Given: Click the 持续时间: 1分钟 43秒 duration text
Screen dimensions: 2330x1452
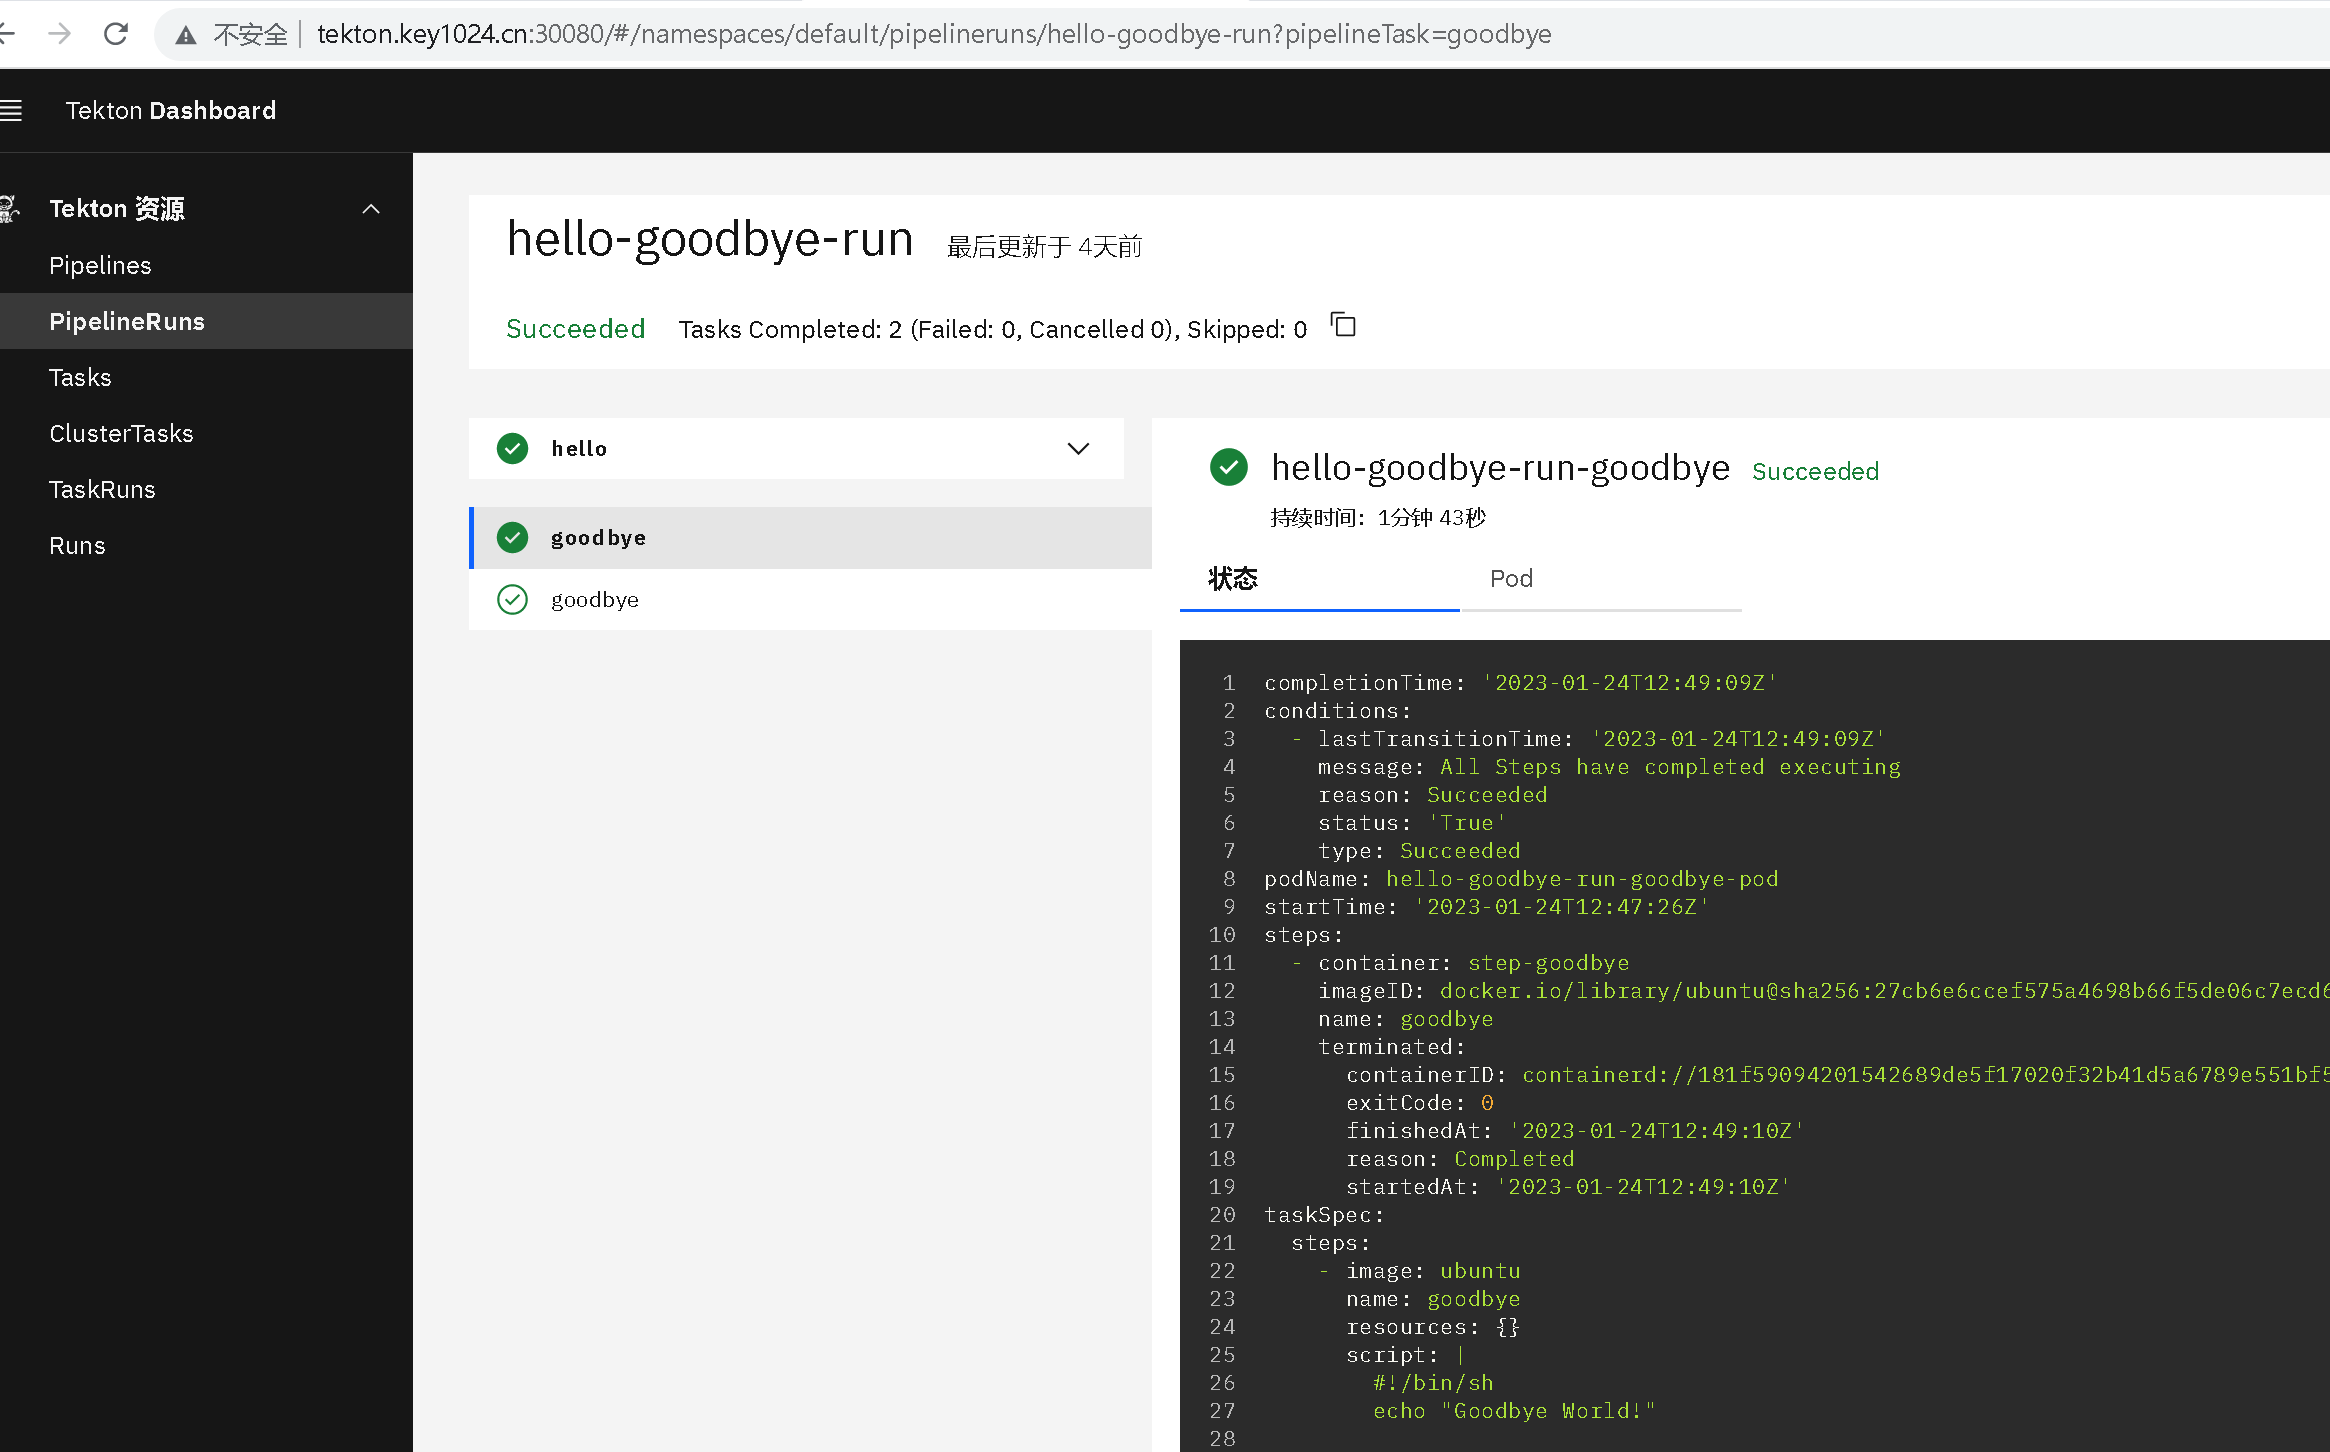Looking at the screenshot, I should pos(1378,517).
